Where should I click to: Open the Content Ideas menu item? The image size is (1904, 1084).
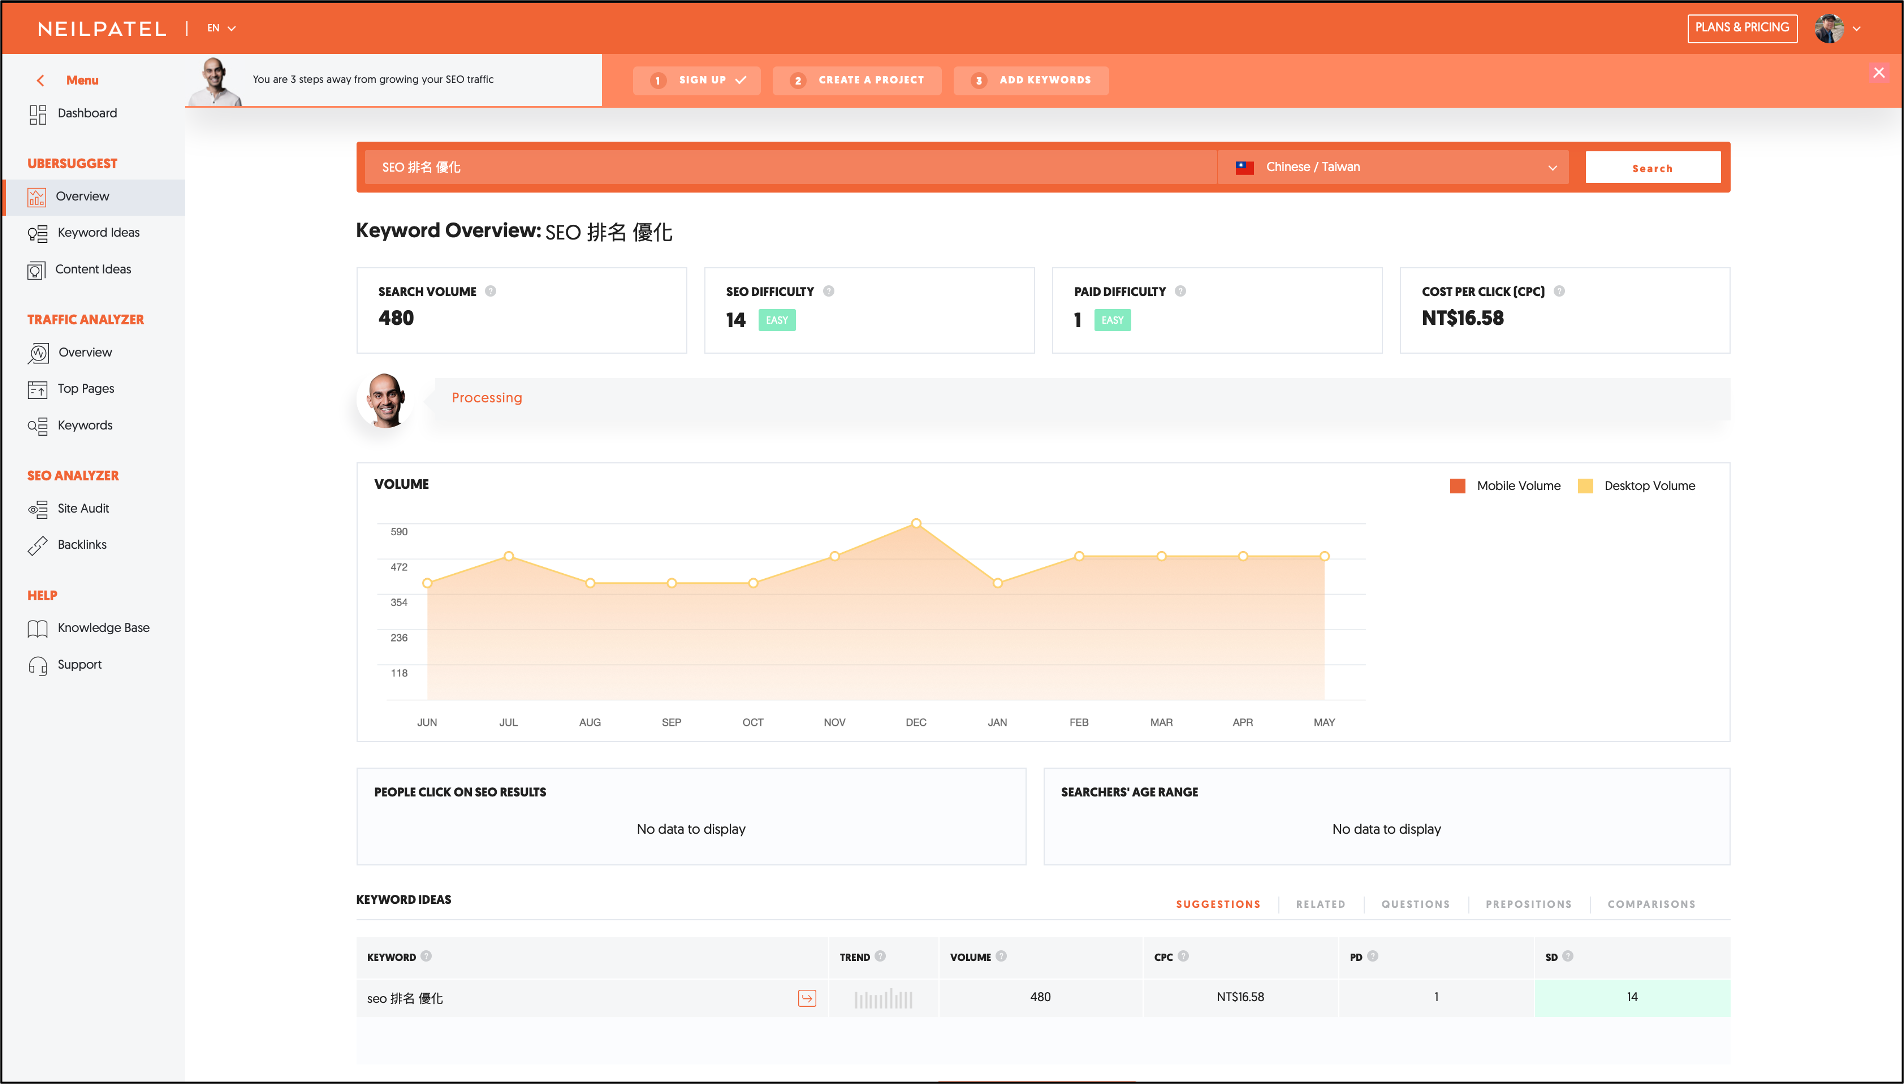click(93, 269)
